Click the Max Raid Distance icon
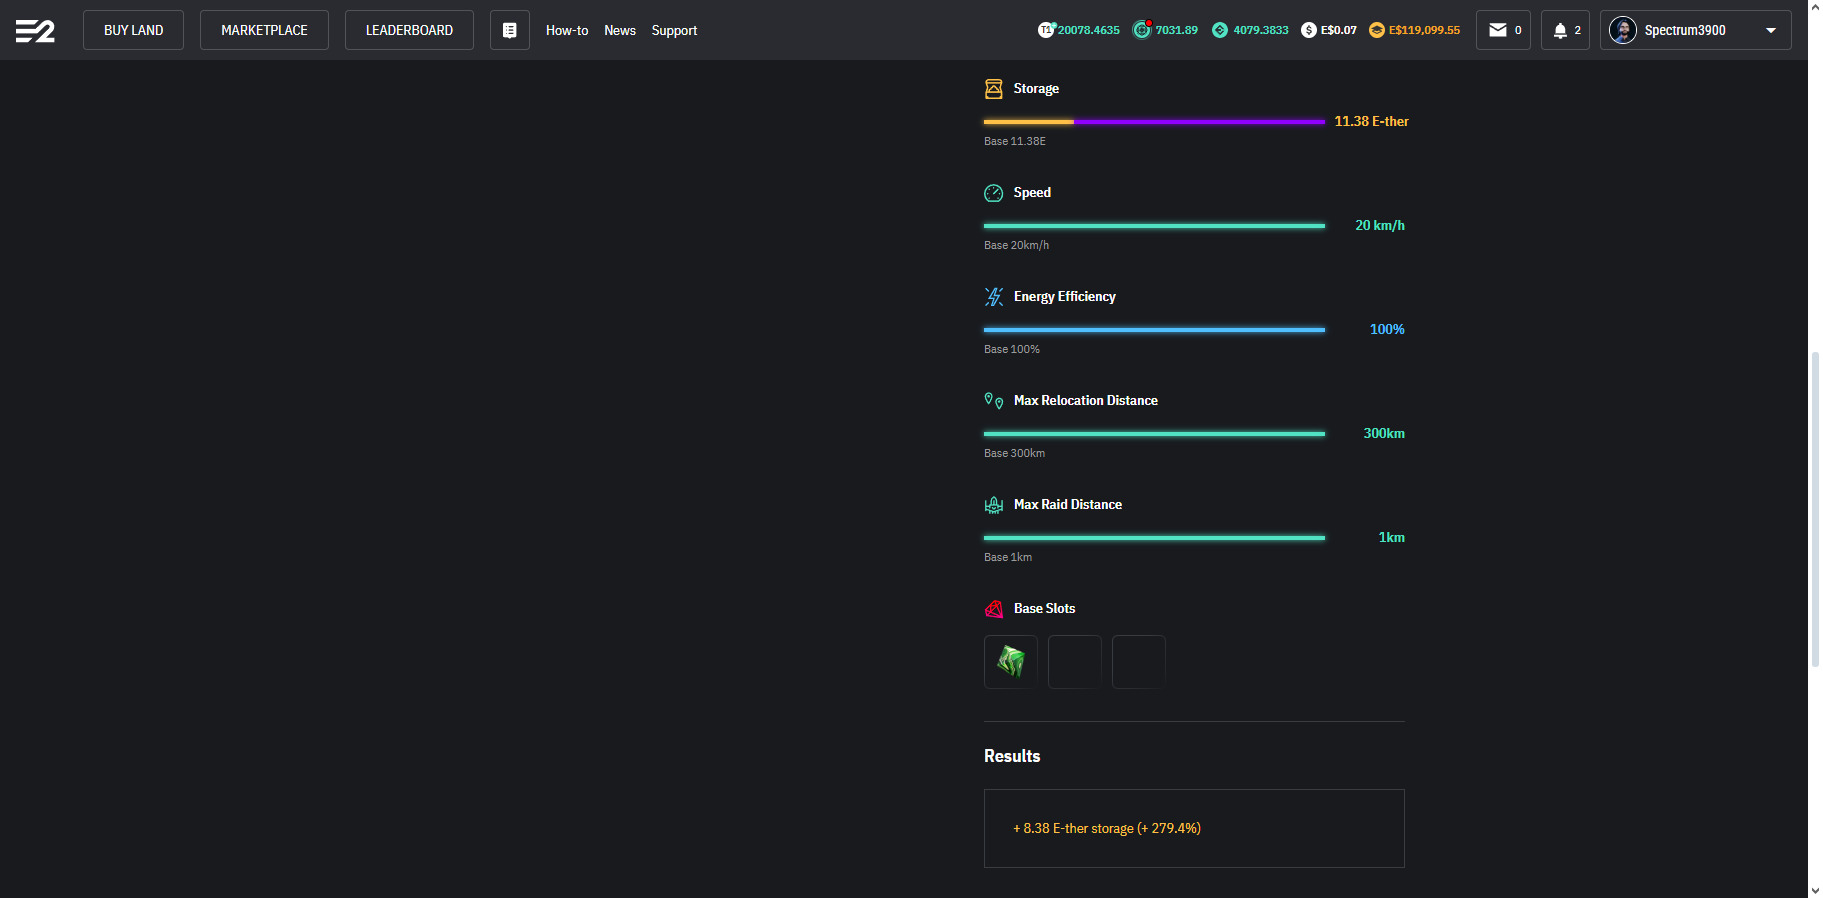Image resolution: width=1823 pixels, height=898 pixels. point(993,505)
